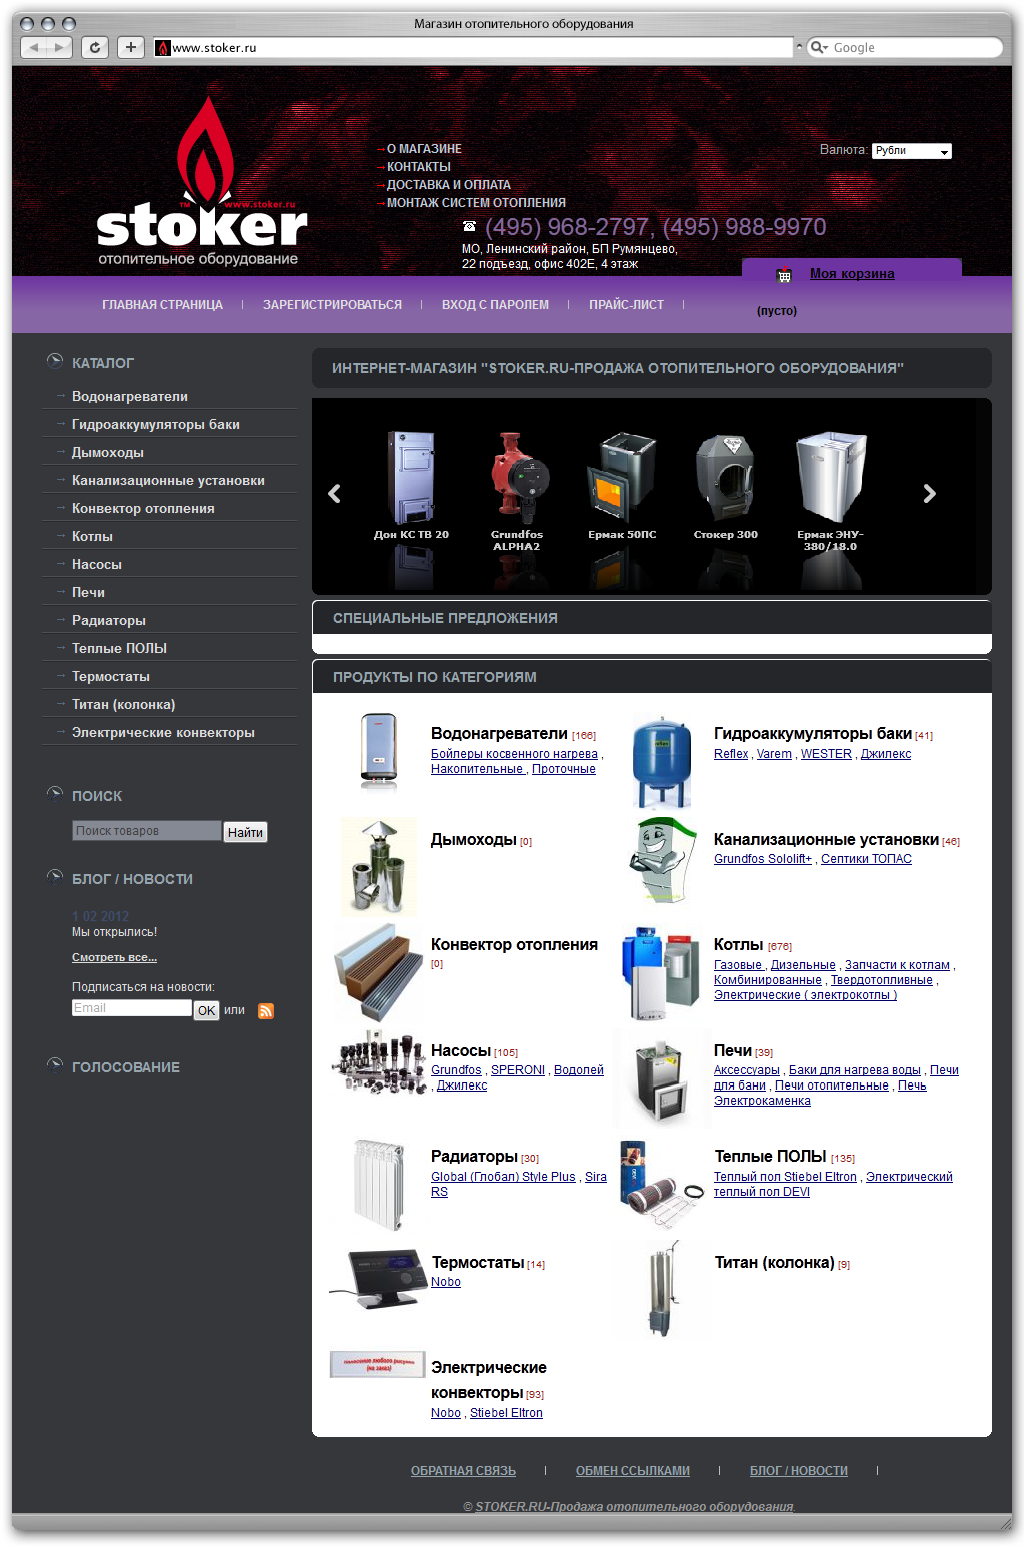Click the Ермак 50ПС stove image
The image size is (1024, 1547).
click(622, 477)
